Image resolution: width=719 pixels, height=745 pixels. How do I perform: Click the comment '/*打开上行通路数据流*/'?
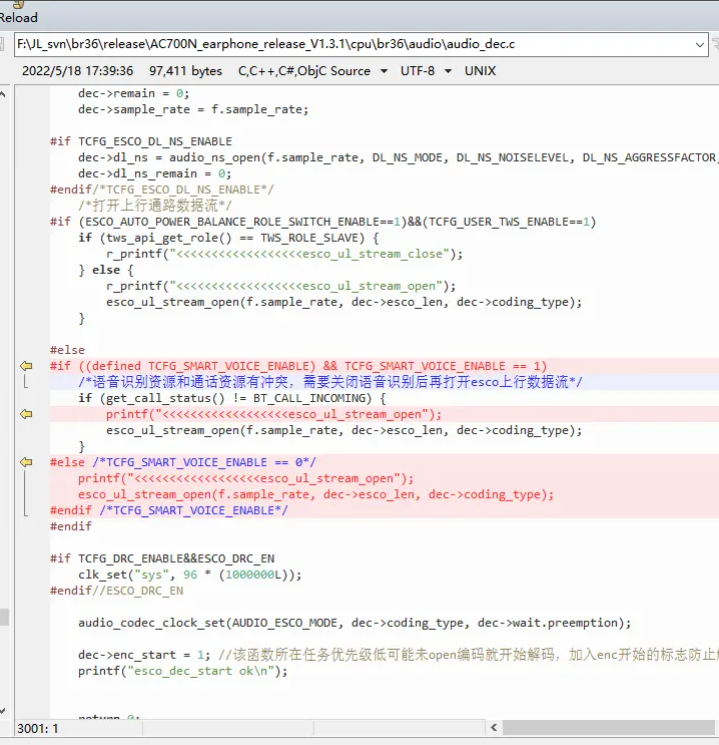[x=155, y=206]
